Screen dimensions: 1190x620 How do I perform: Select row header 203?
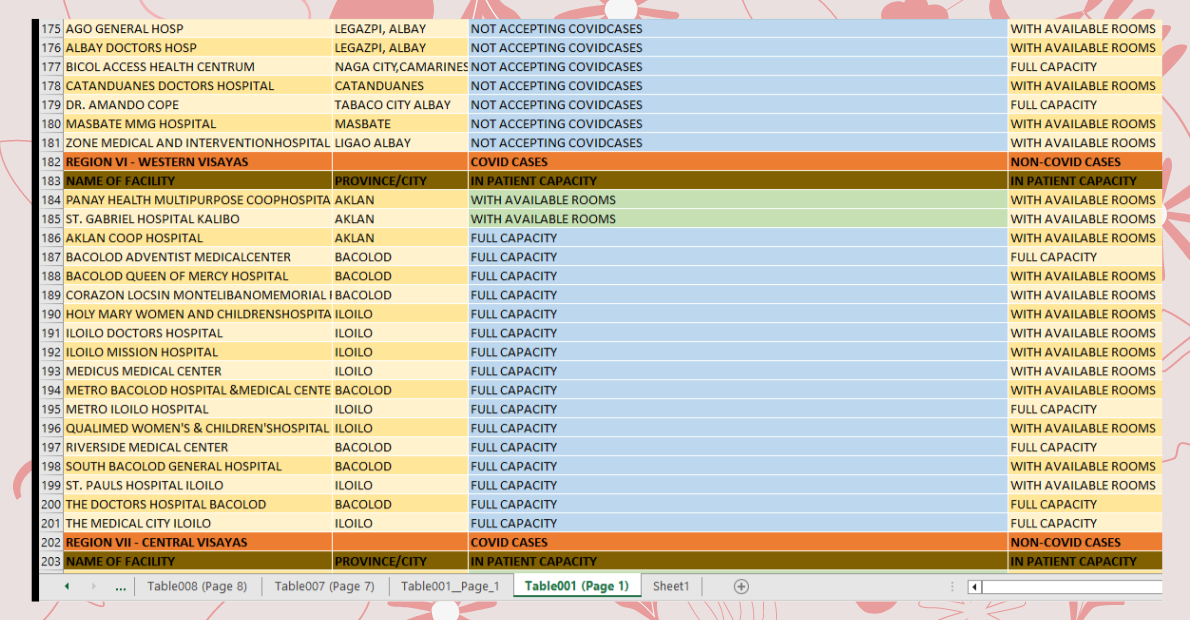(51, 562)
